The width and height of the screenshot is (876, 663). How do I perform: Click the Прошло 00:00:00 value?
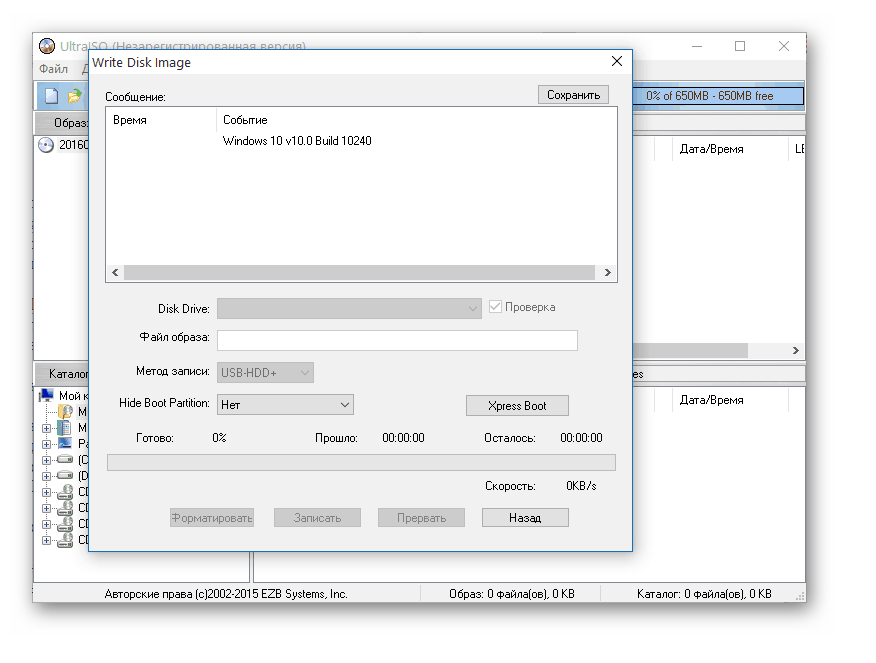click(x=403, y=438)
